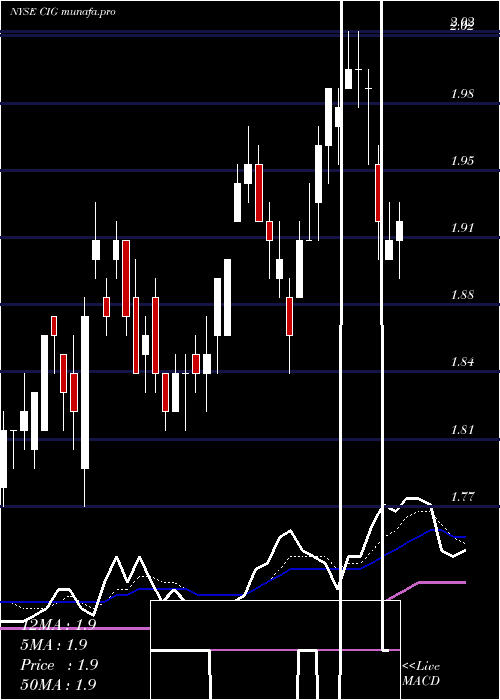The width and height of the screenshot is (500, 700).
Task: Click the '<<Live MACD' label
Action: click(x=421, y=674)
